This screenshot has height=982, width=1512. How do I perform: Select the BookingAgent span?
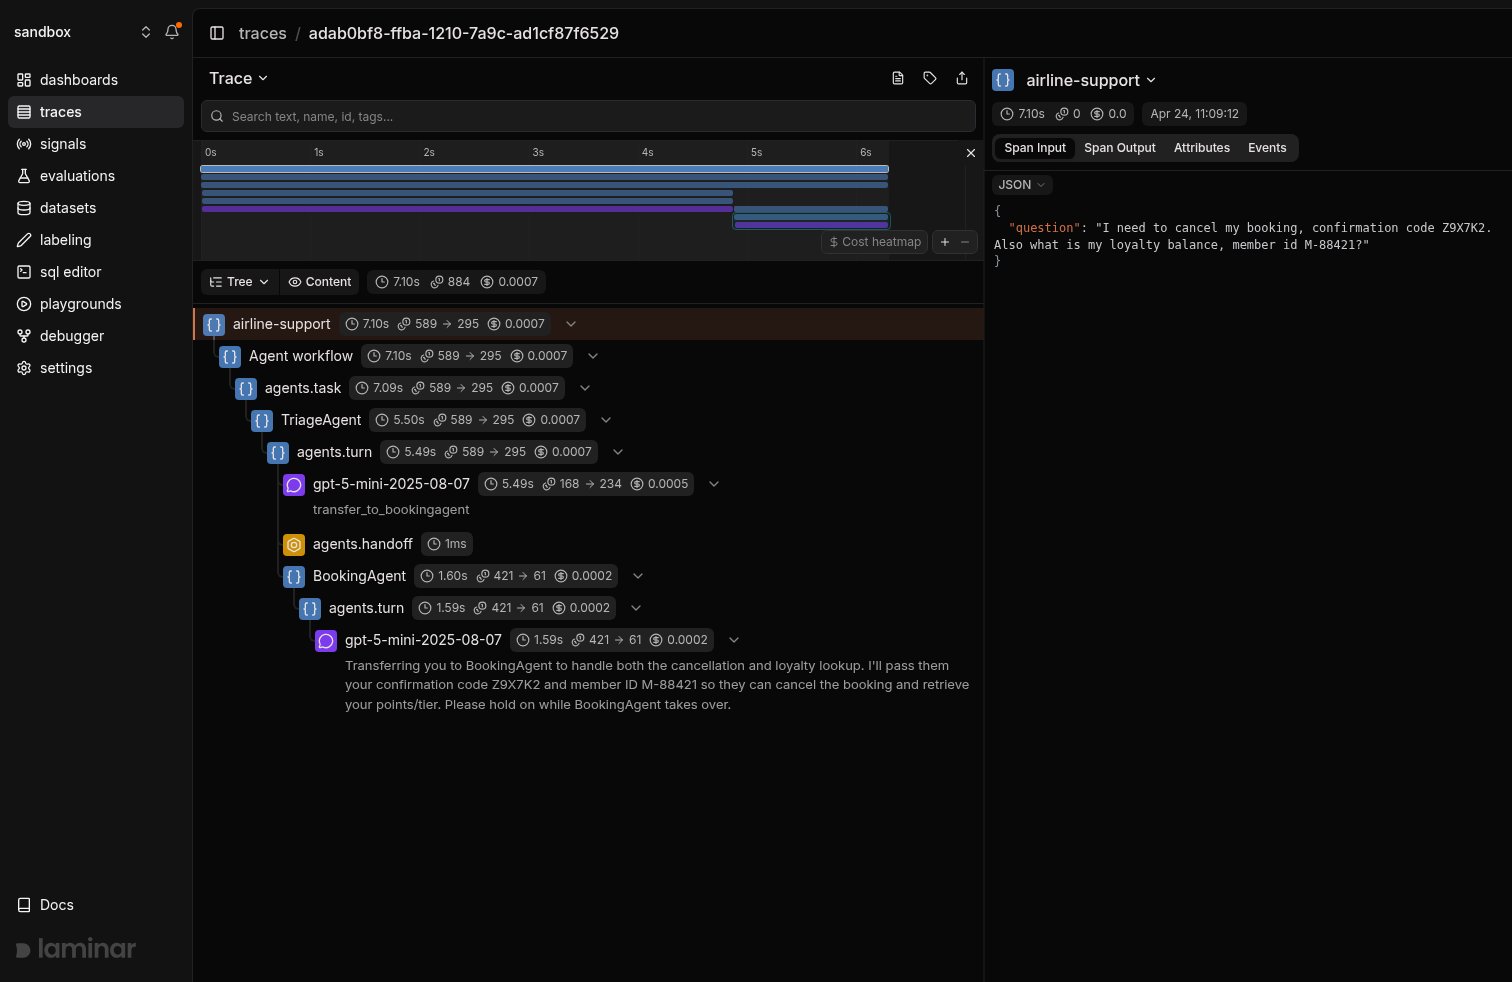pyautogui.click(x=359, y=576)
